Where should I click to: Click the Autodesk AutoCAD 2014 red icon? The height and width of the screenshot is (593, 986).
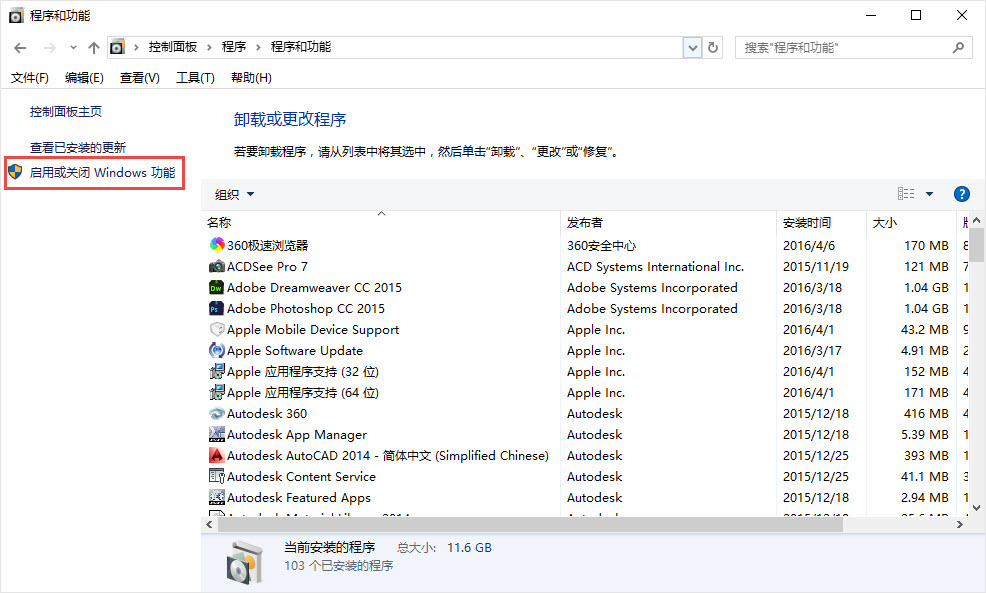point(217,455)
